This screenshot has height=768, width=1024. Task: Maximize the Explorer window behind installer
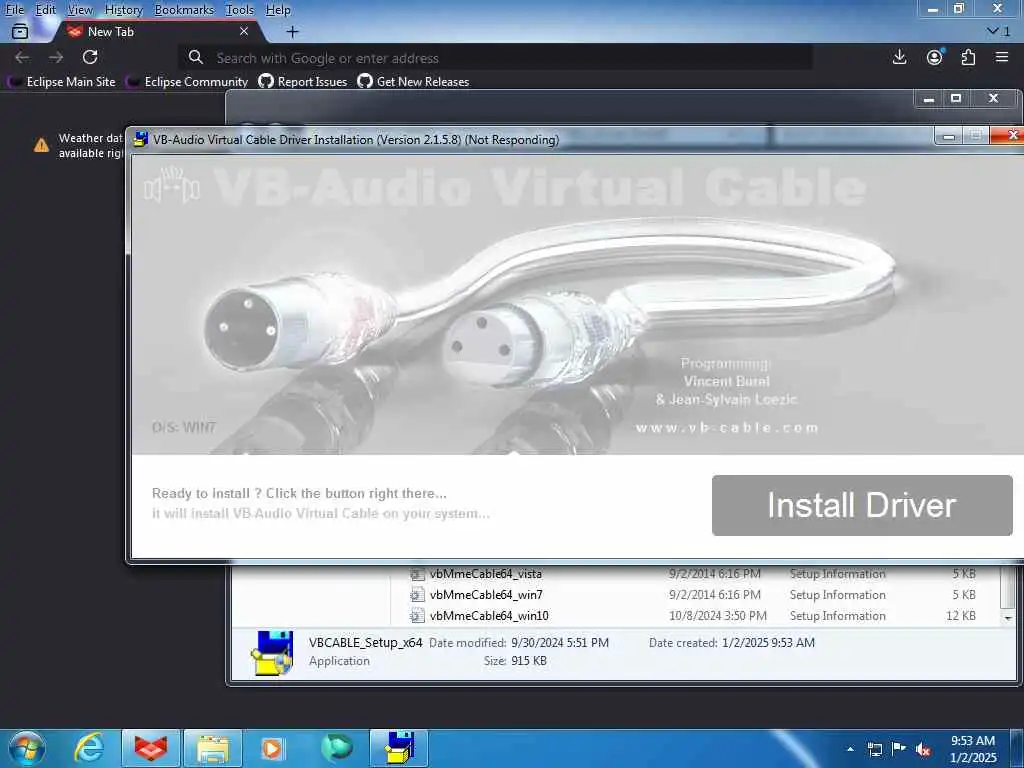click(956, 99)
